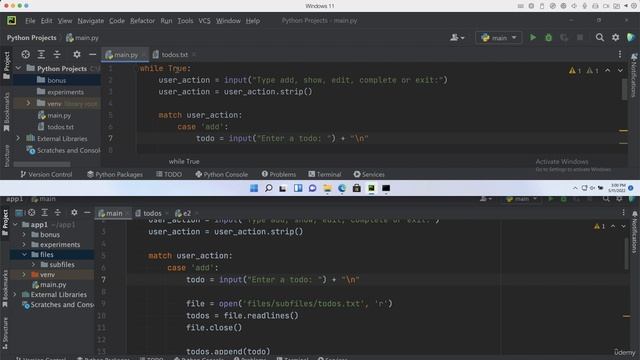Open File Explorer on Windows taskbar
This screenshot has height=360, width=640.
pyautogui.click(x=327, y=188)
